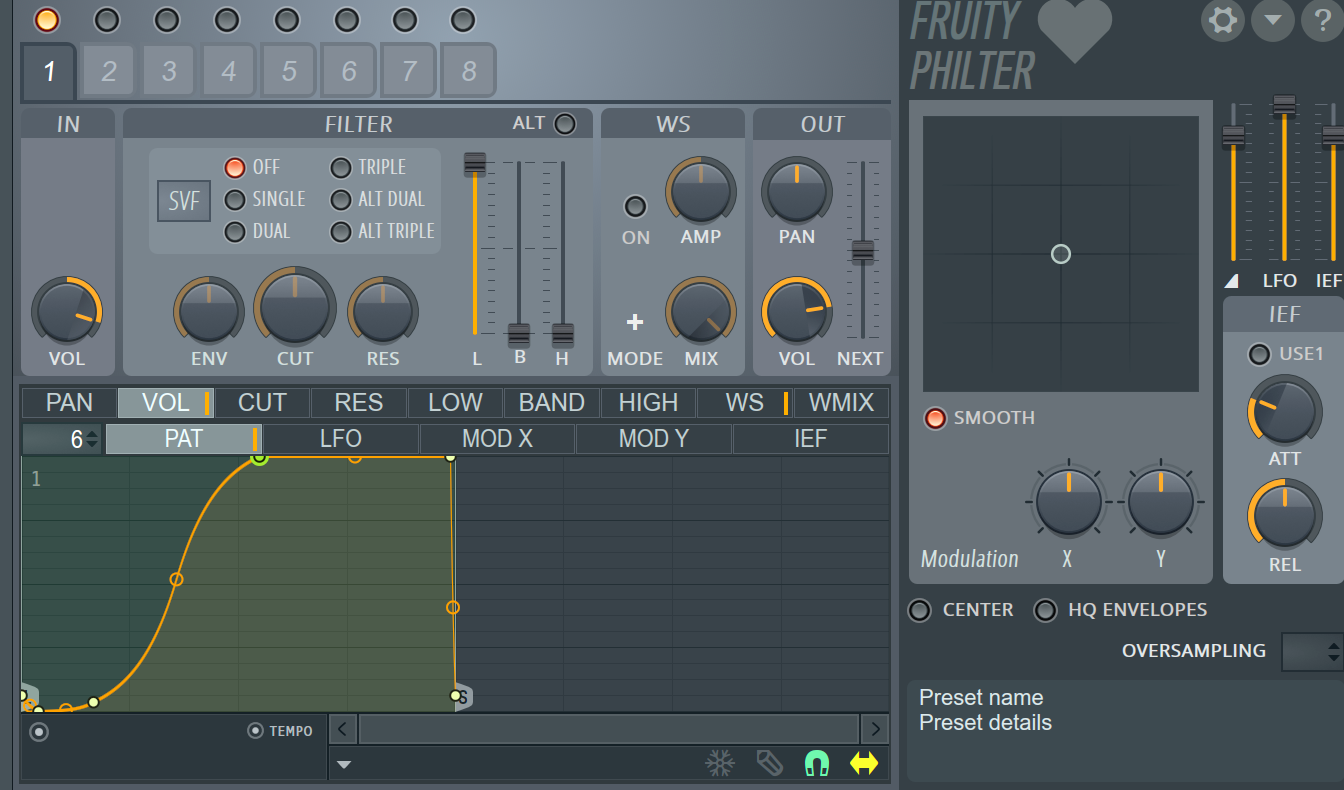The image size is (1344, 790).
Task: Click the IEF ATT knob
Action: [1285, 410]
